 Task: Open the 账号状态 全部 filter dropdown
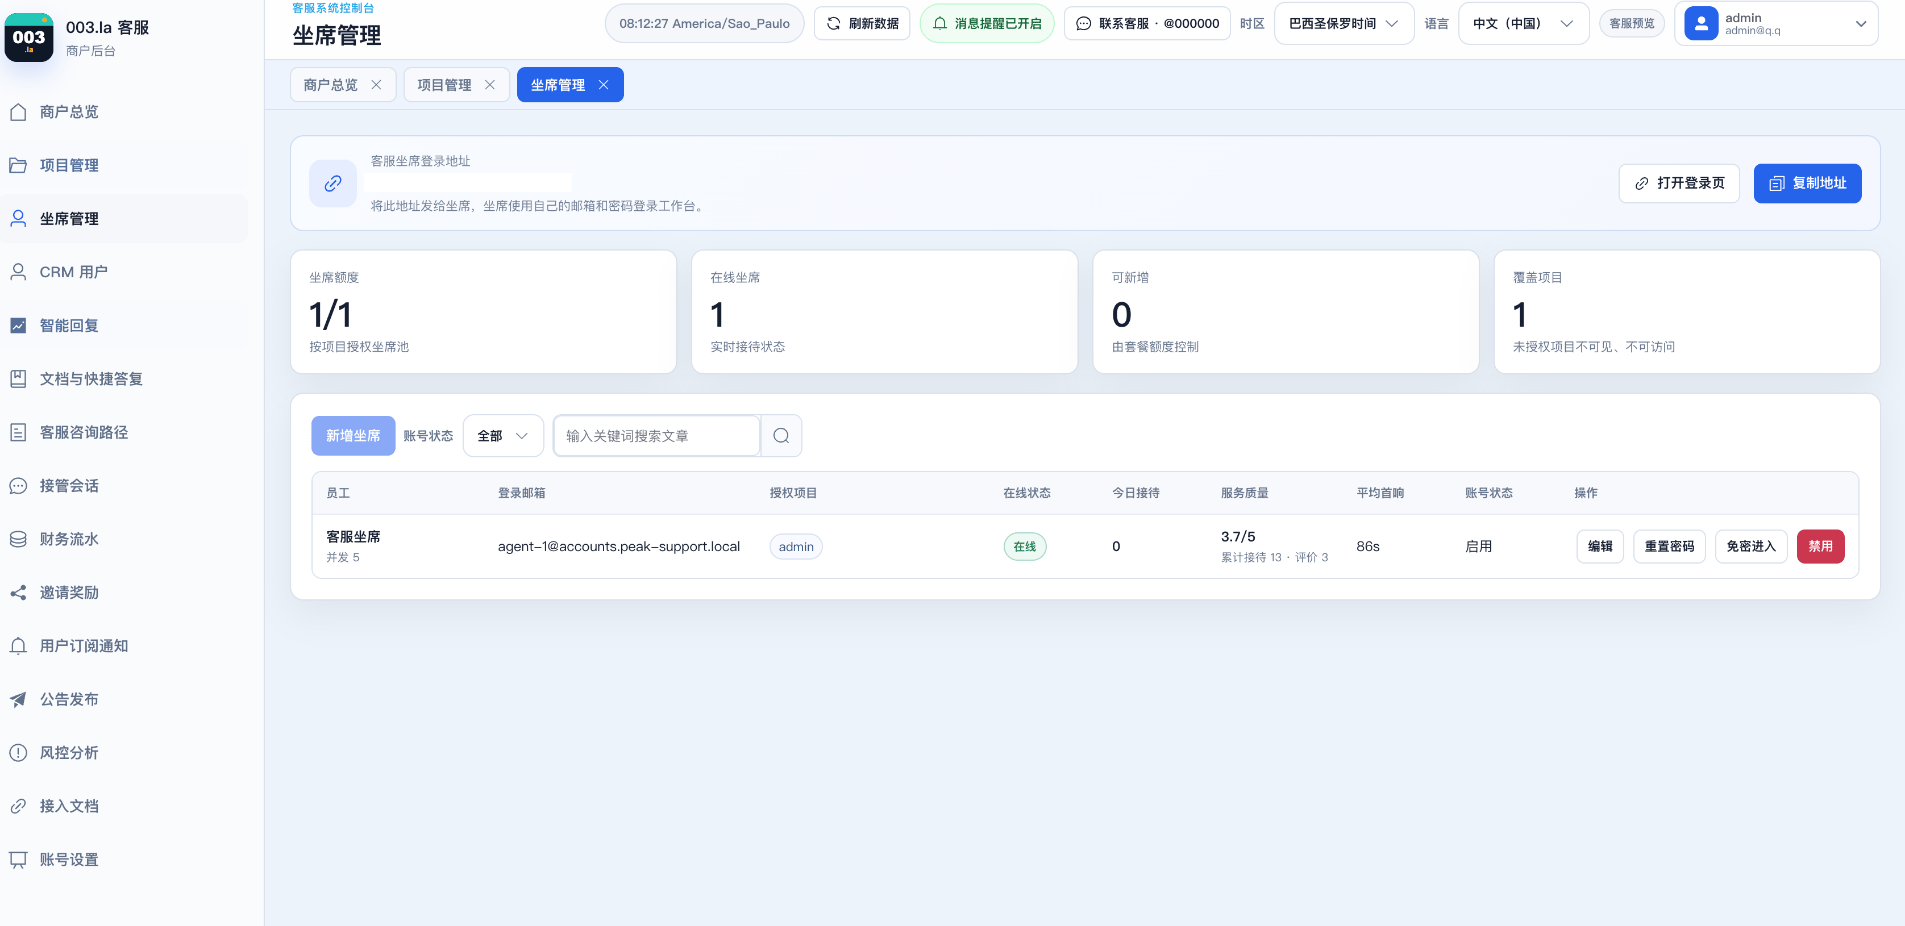pyautogui.click(x=503, y=436)
